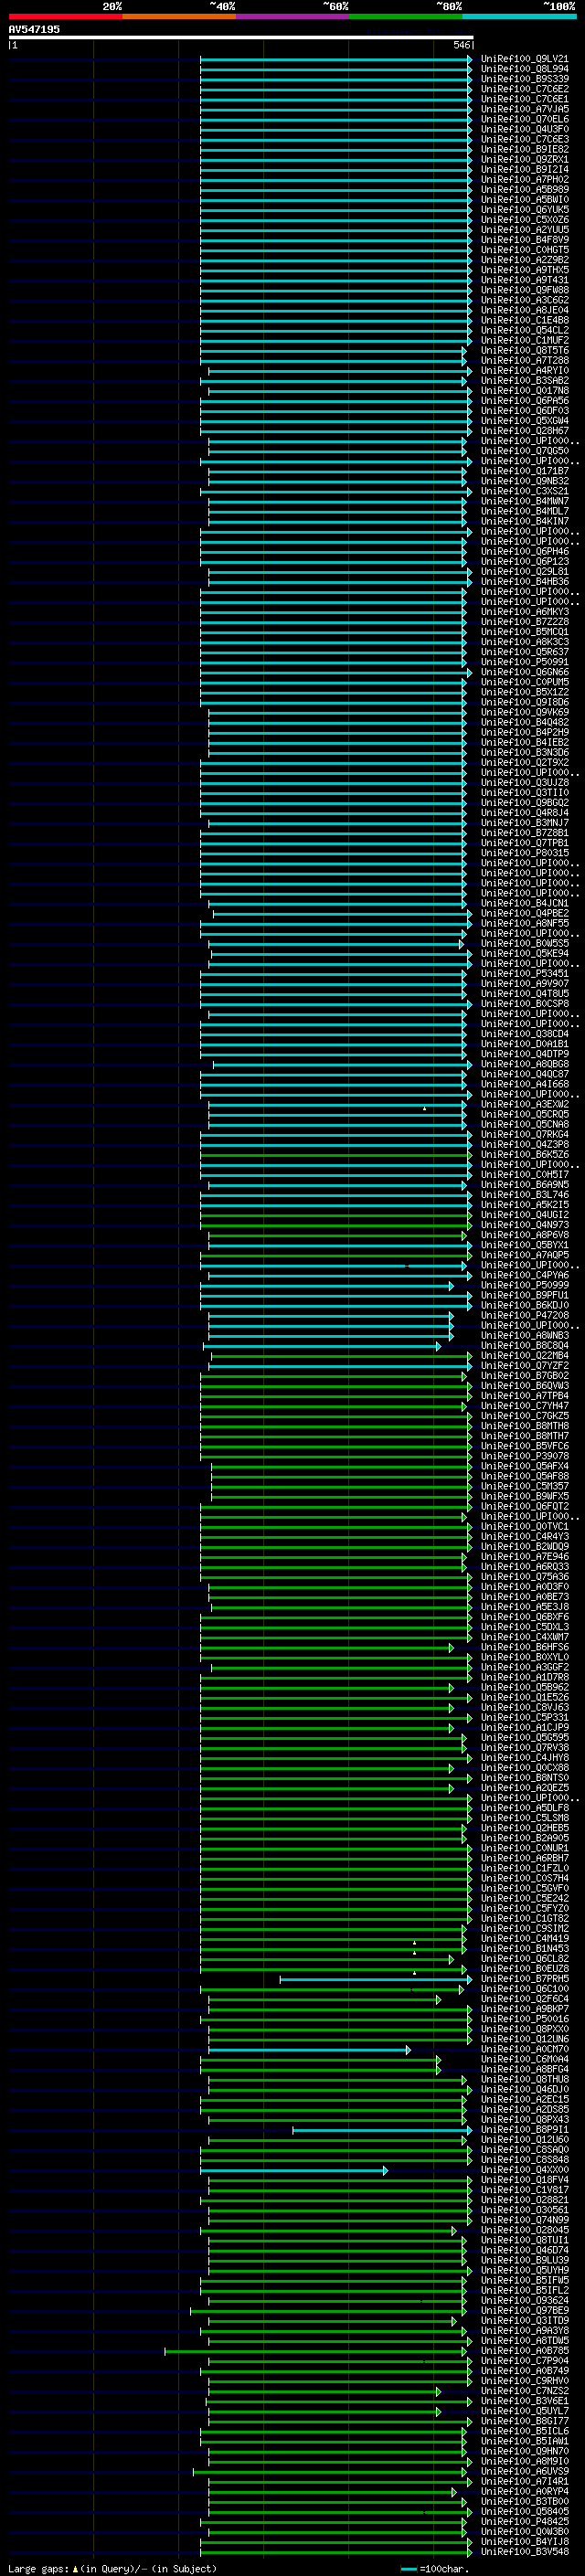Click hit label UniRef100_B7PRH5

coord(524,1978)
